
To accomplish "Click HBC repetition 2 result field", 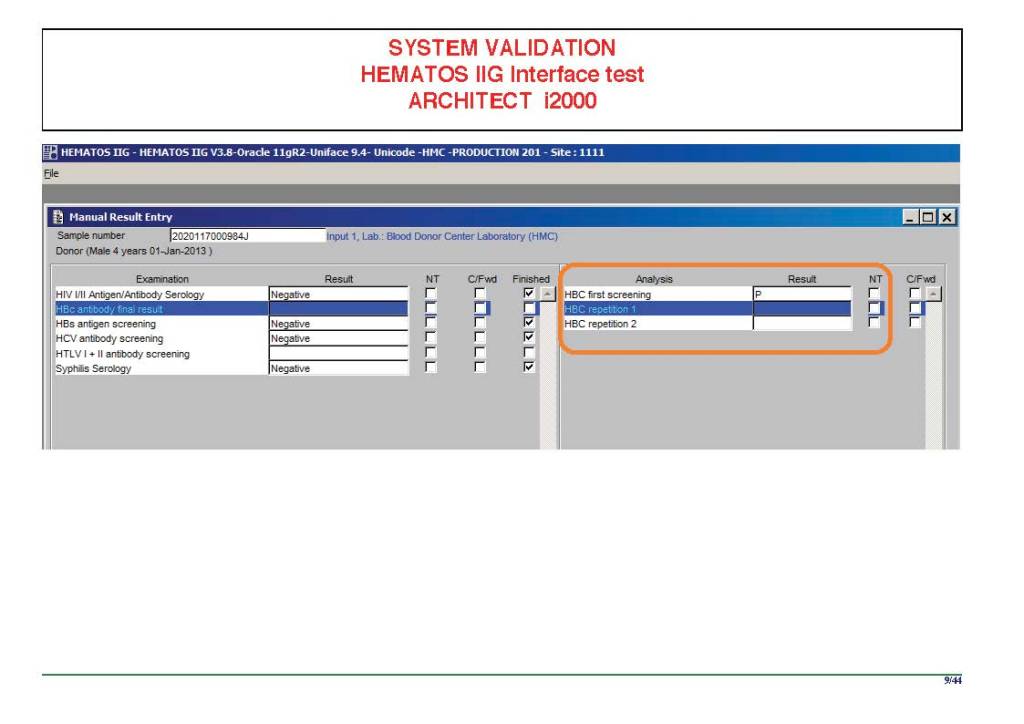I will tap(802, 324).
